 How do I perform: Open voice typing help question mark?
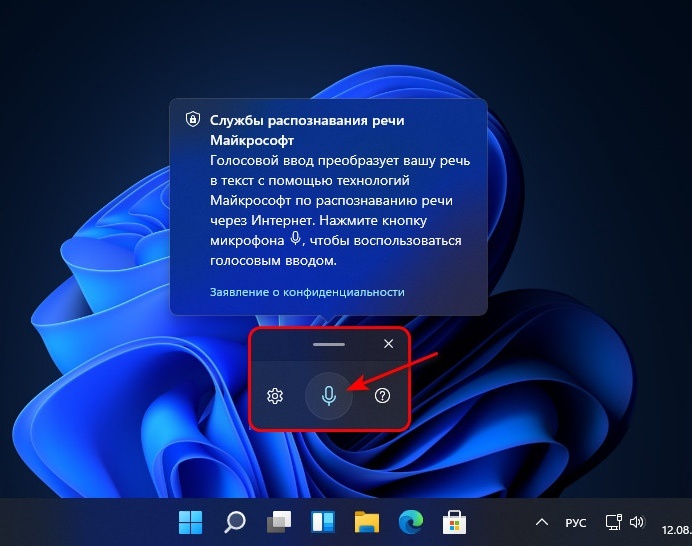pyautogui.click(x=382, y=395)
